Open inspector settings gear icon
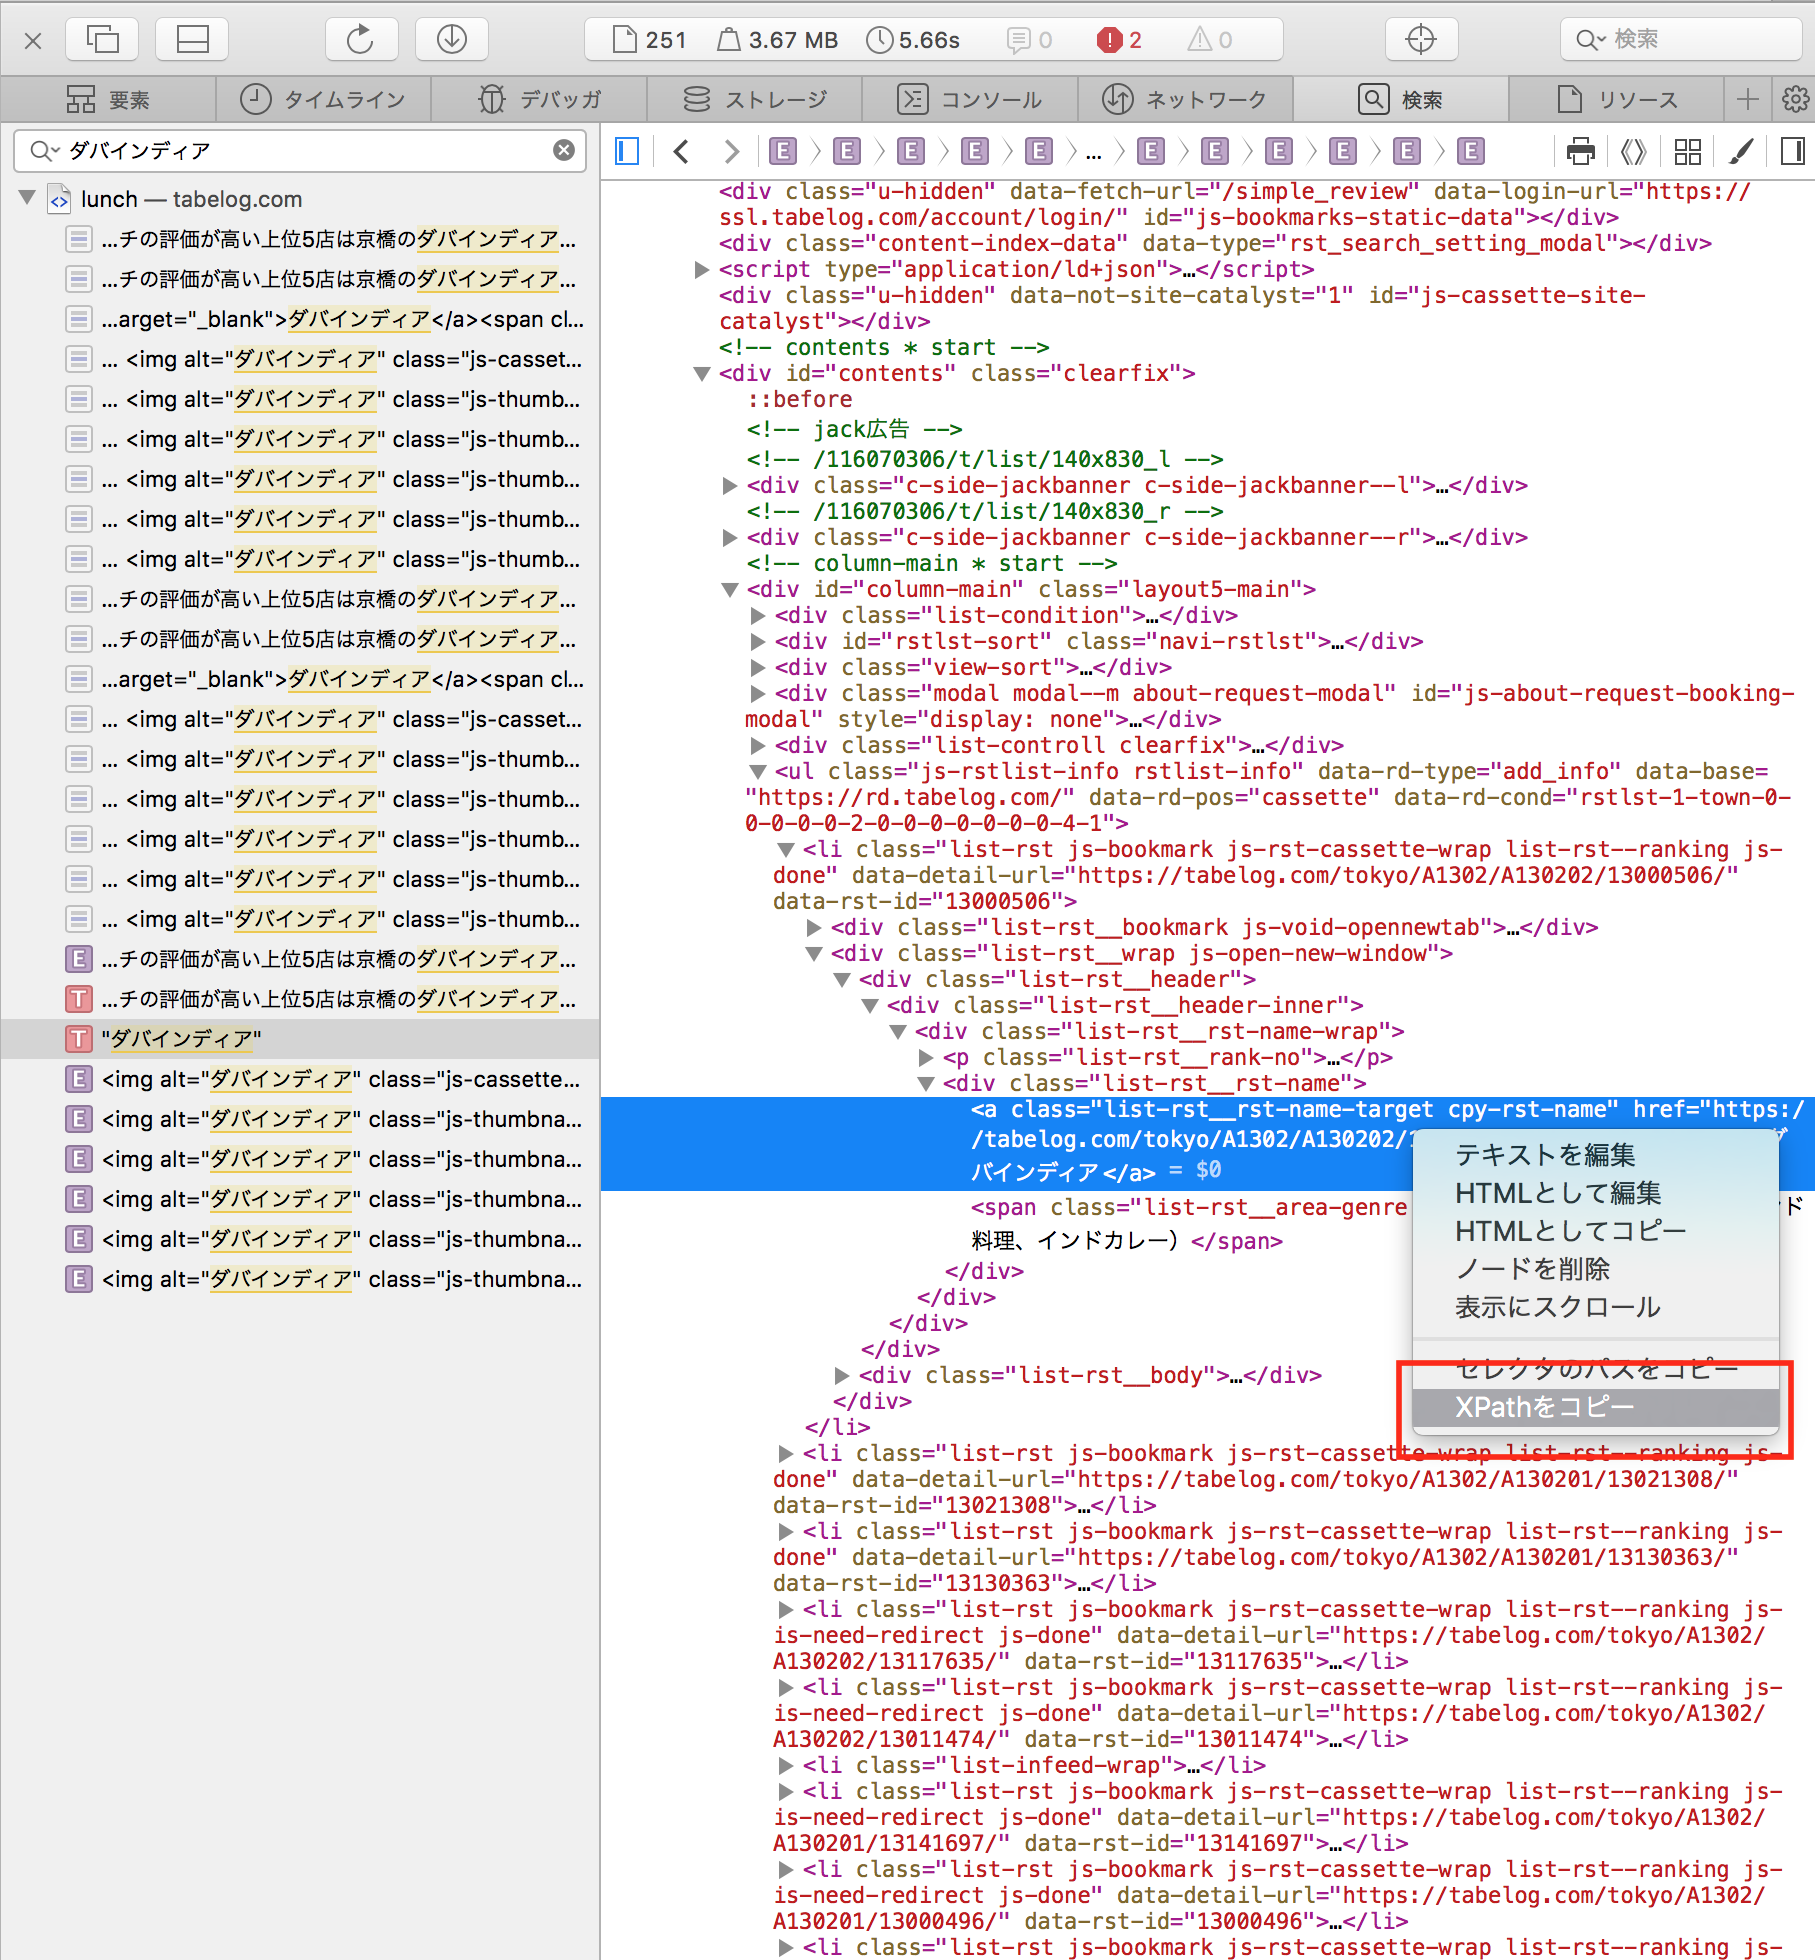Screen dimensions: 1815x1960 [1795, 99]
